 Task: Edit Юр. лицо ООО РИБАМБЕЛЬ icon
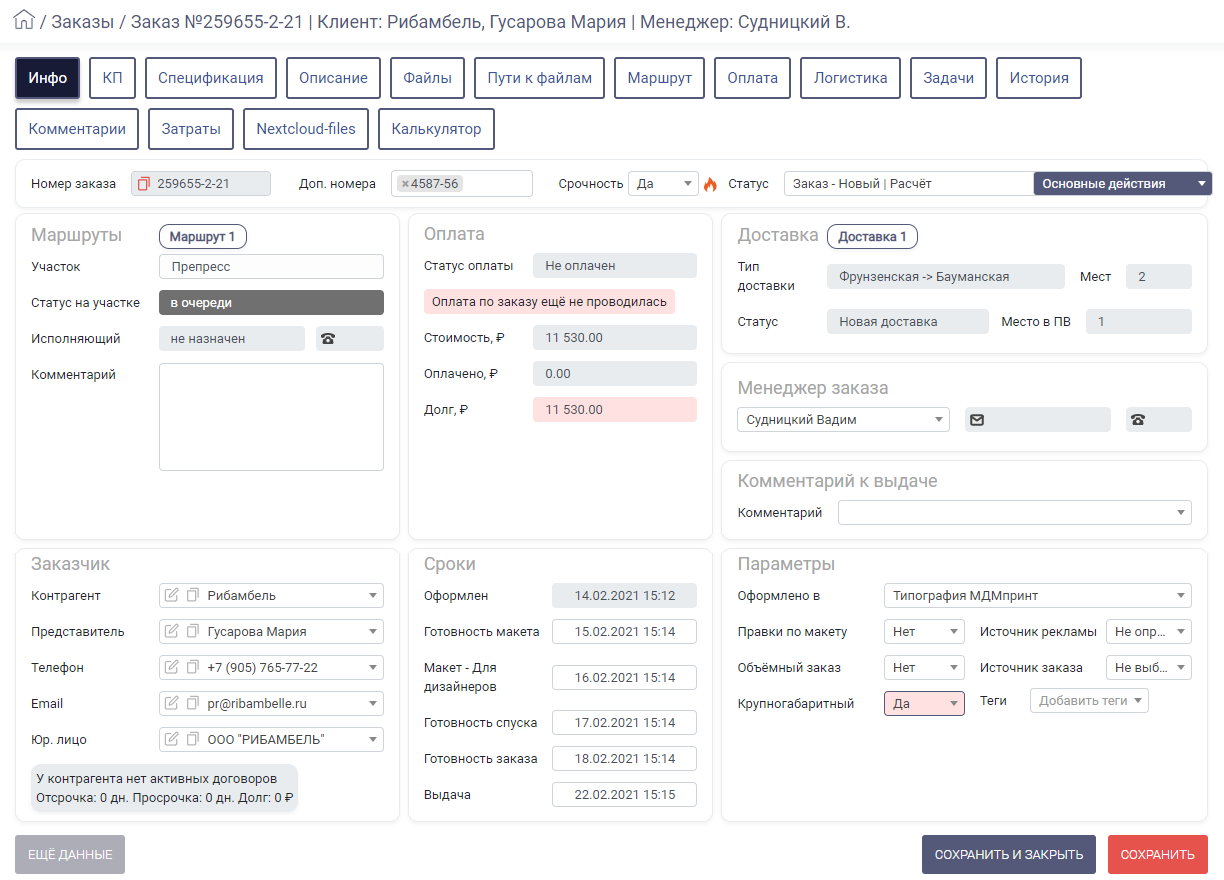pyautogui.click(x=171, y=740)
